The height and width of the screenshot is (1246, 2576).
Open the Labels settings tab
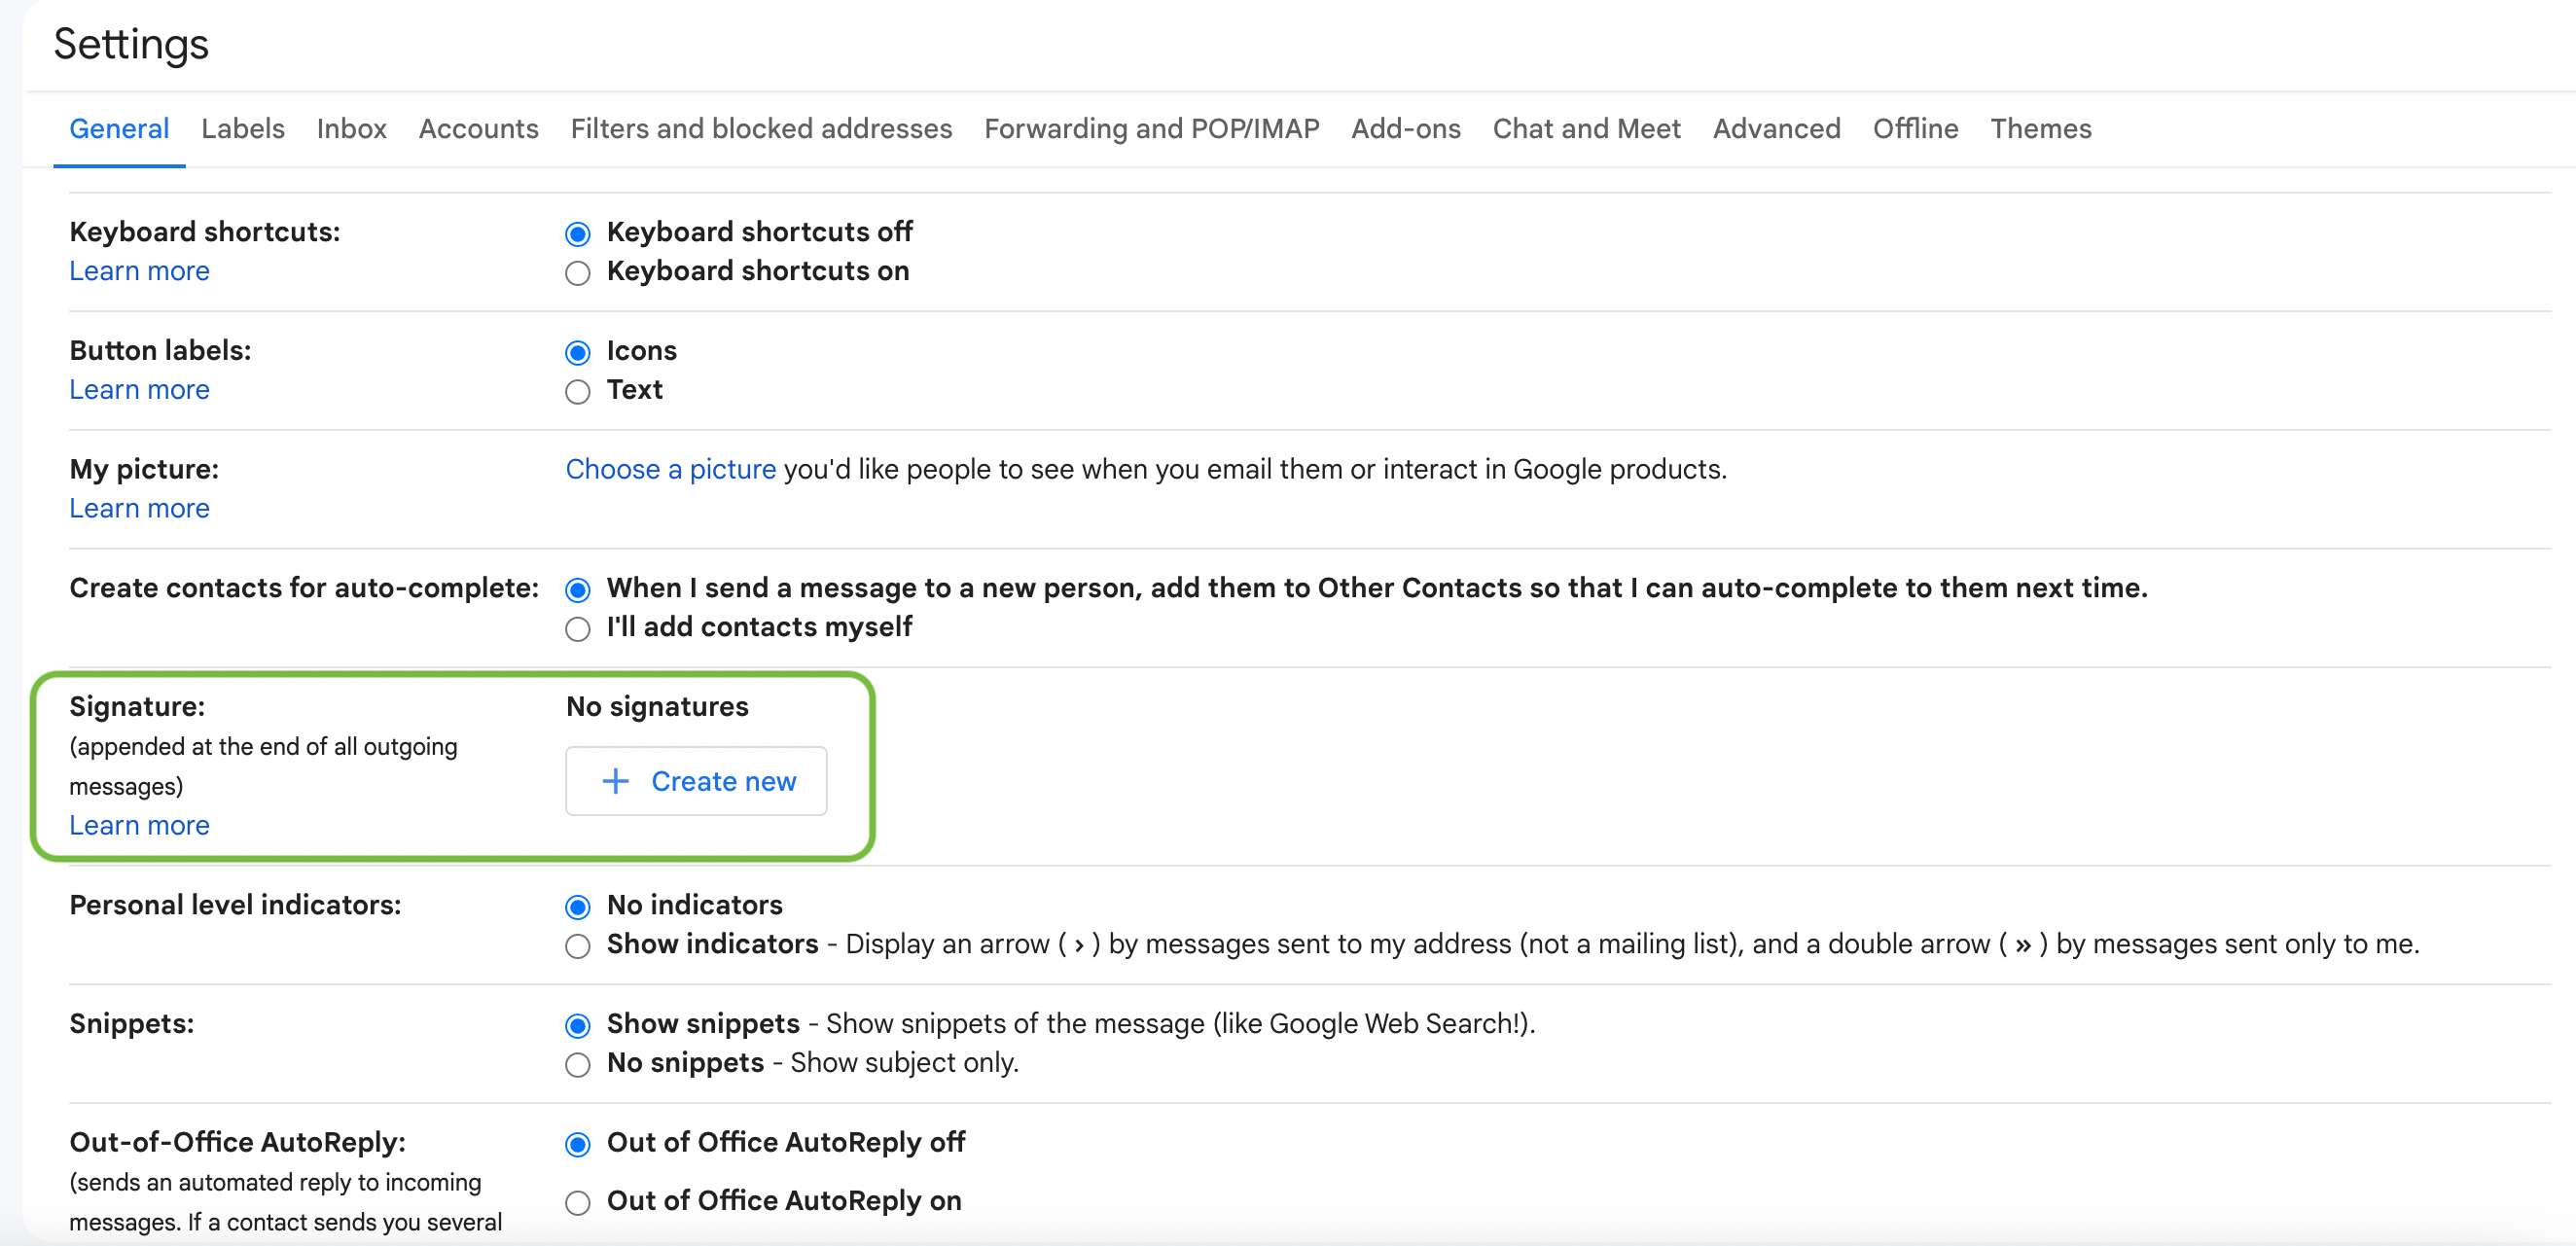tap(242, 128)
